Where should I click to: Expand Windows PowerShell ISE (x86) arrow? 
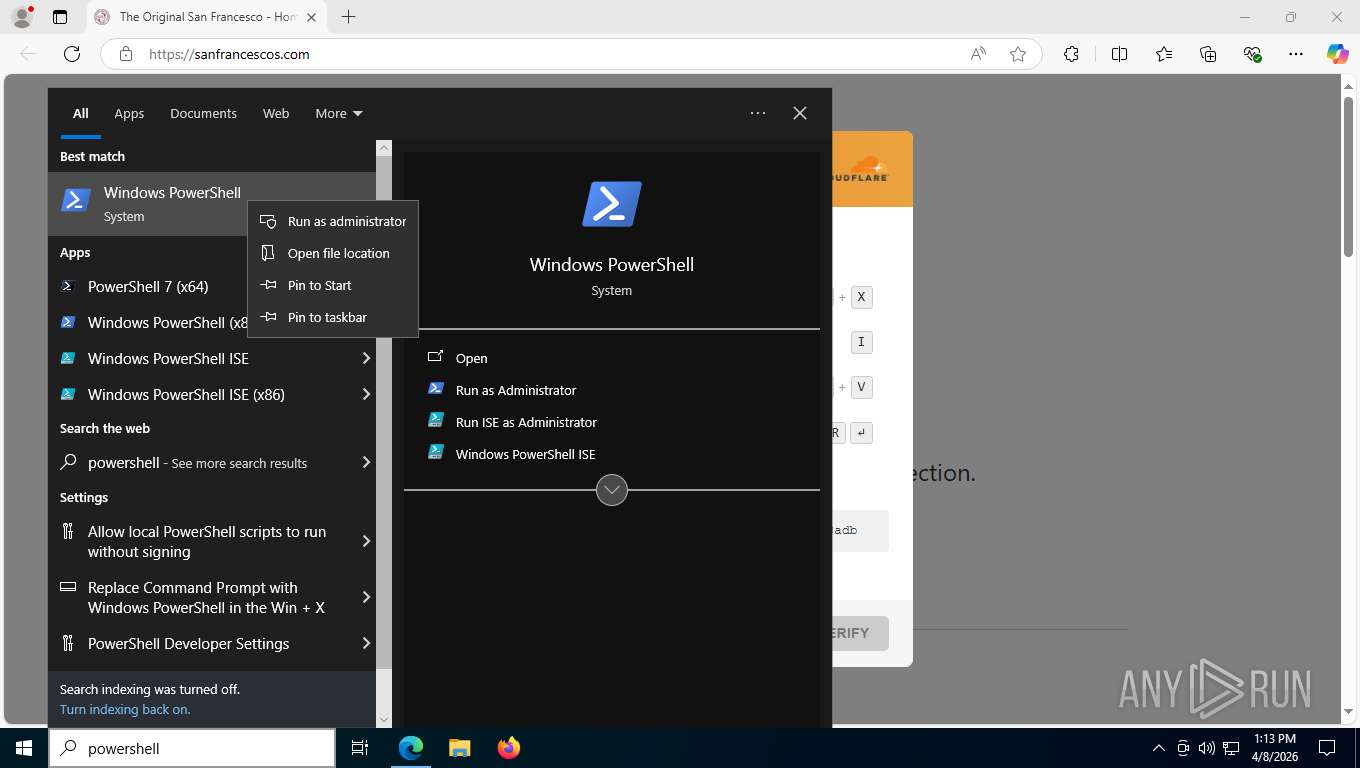(x=366, y=394)
